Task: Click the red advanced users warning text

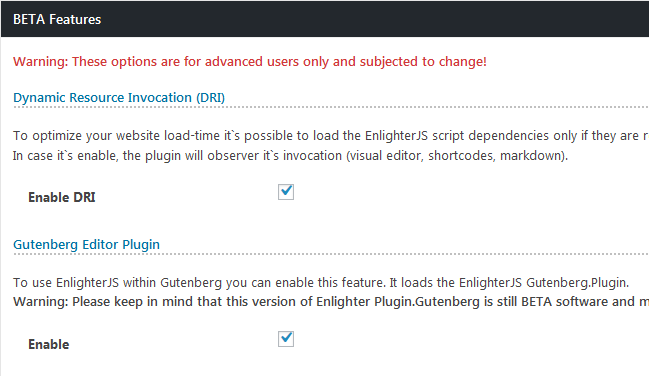Action: point(250,62)
